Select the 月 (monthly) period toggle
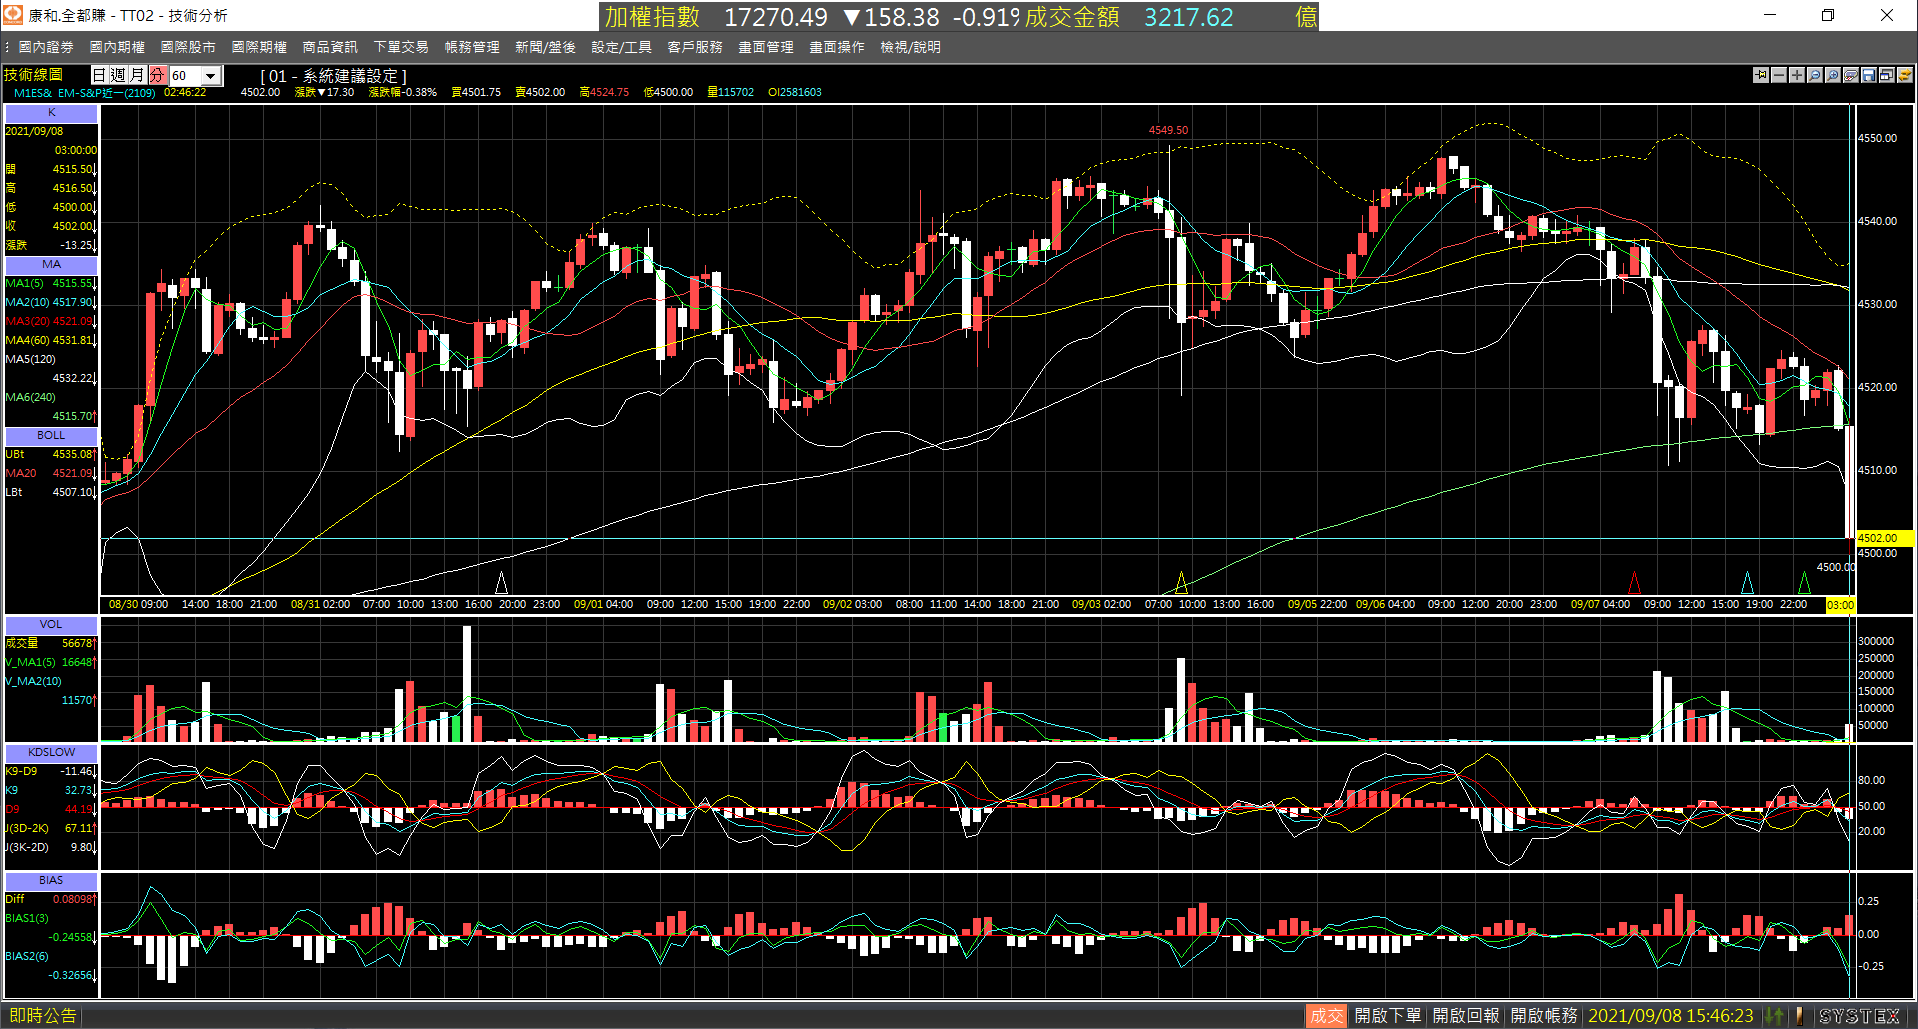The width and height of the screenshot is (1918, 1029). click(x=137, y=75)
